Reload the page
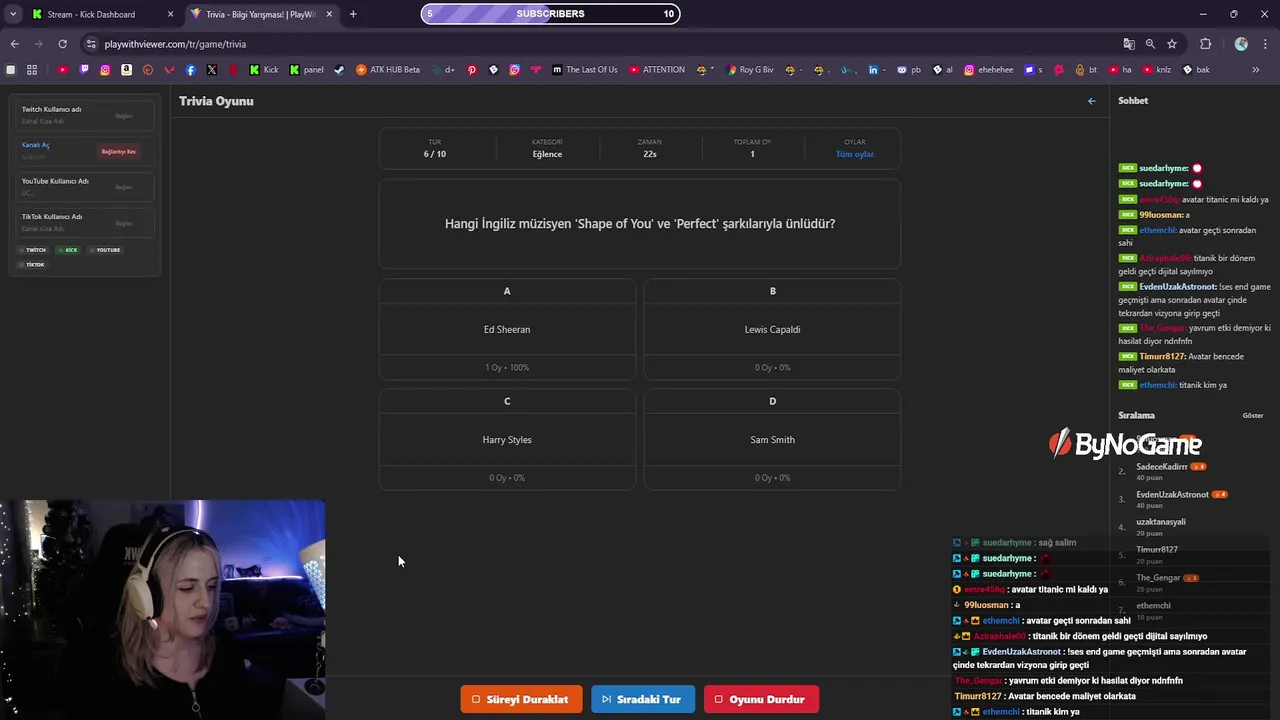The image size is (1280, 720). point(62,44)
